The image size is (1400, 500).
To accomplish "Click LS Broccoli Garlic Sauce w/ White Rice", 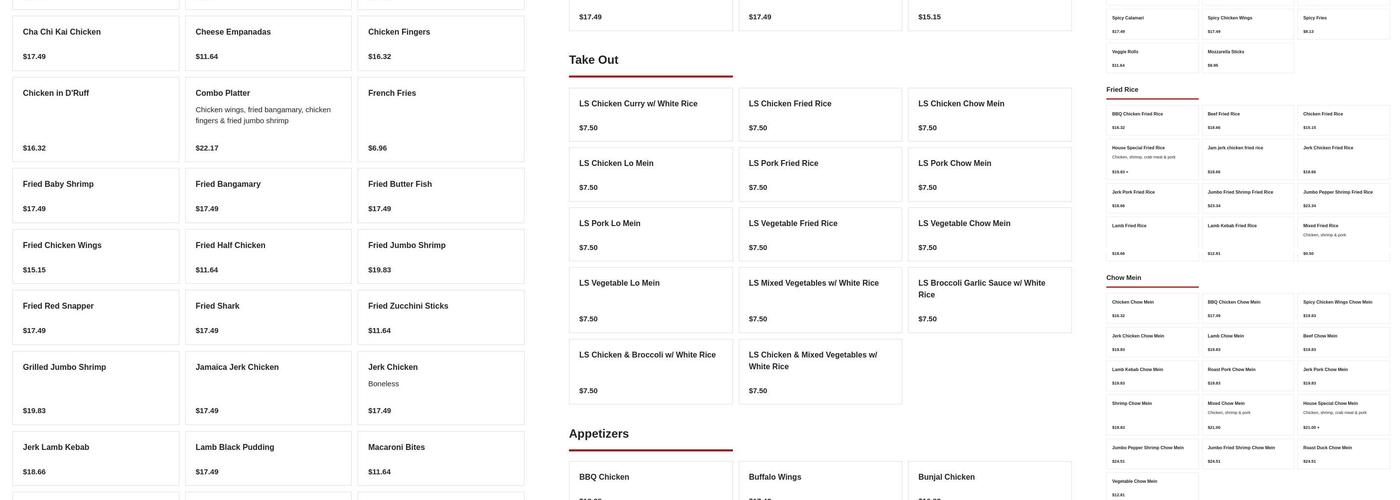I will point(989,300).
